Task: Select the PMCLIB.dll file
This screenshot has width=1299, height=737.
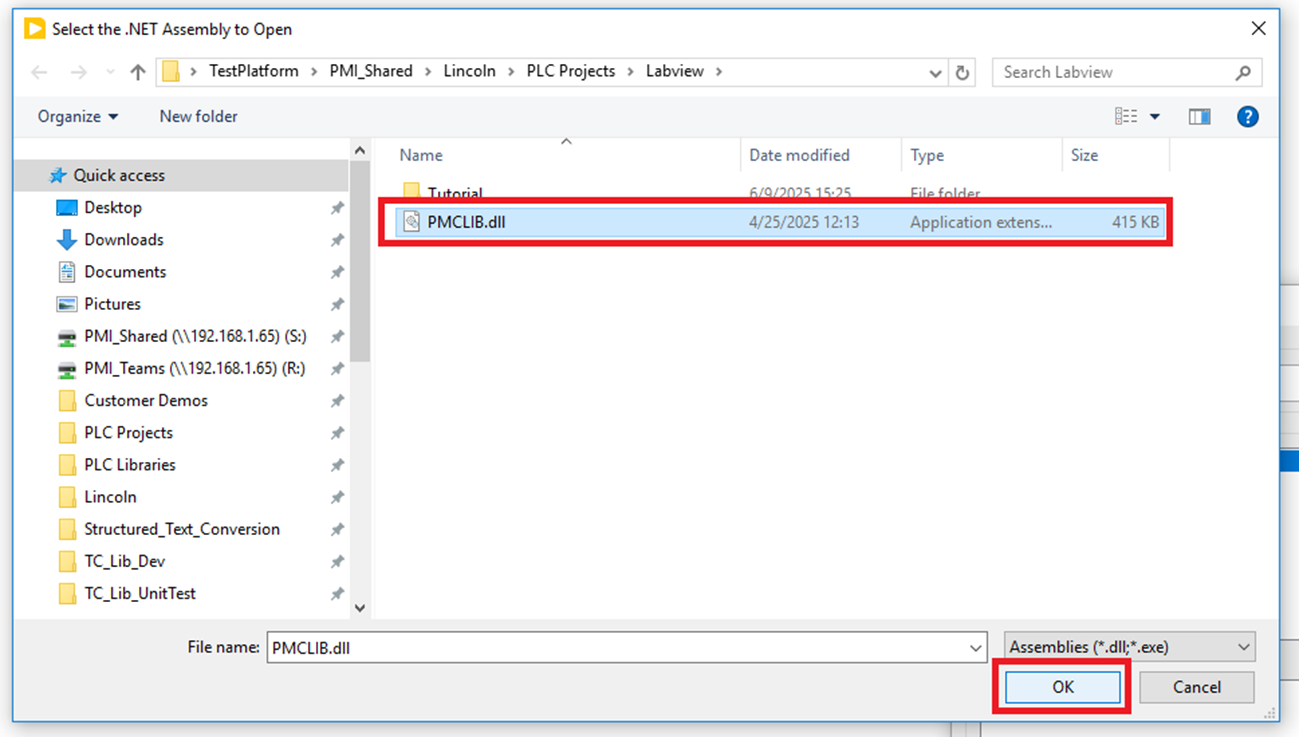Action: (x=466, y=222)
